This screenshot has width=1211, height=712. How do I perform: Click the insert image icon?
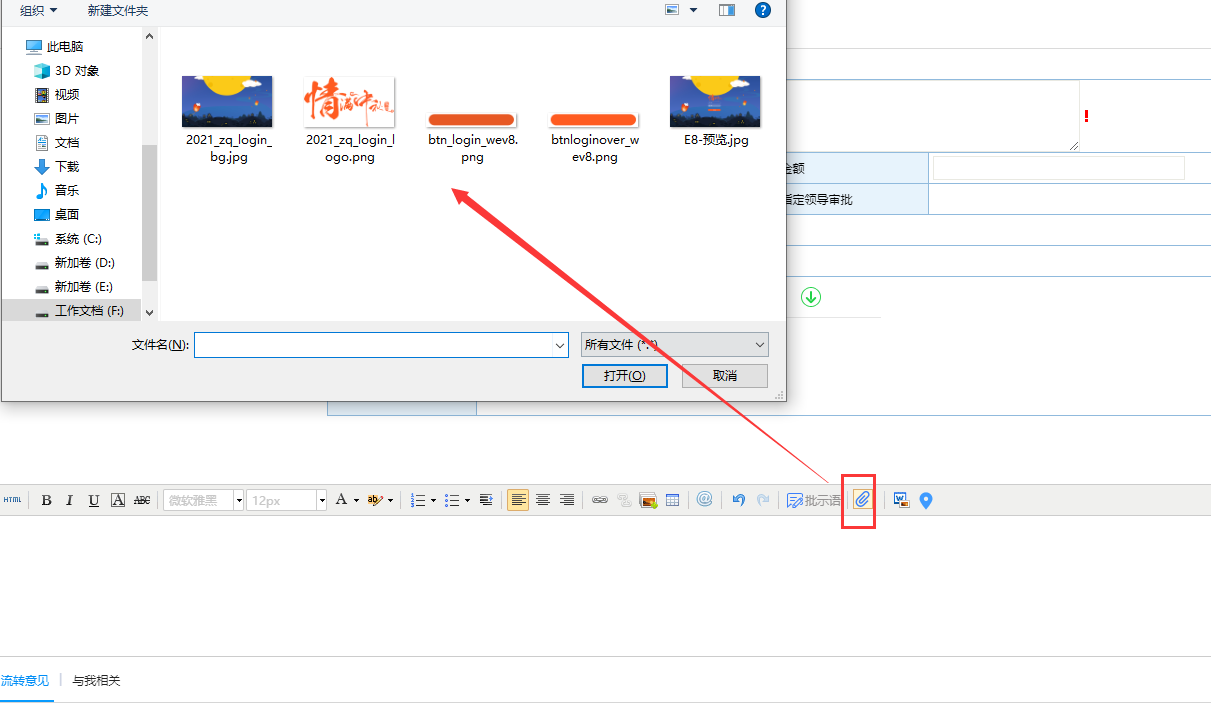(x=648, y=500)
